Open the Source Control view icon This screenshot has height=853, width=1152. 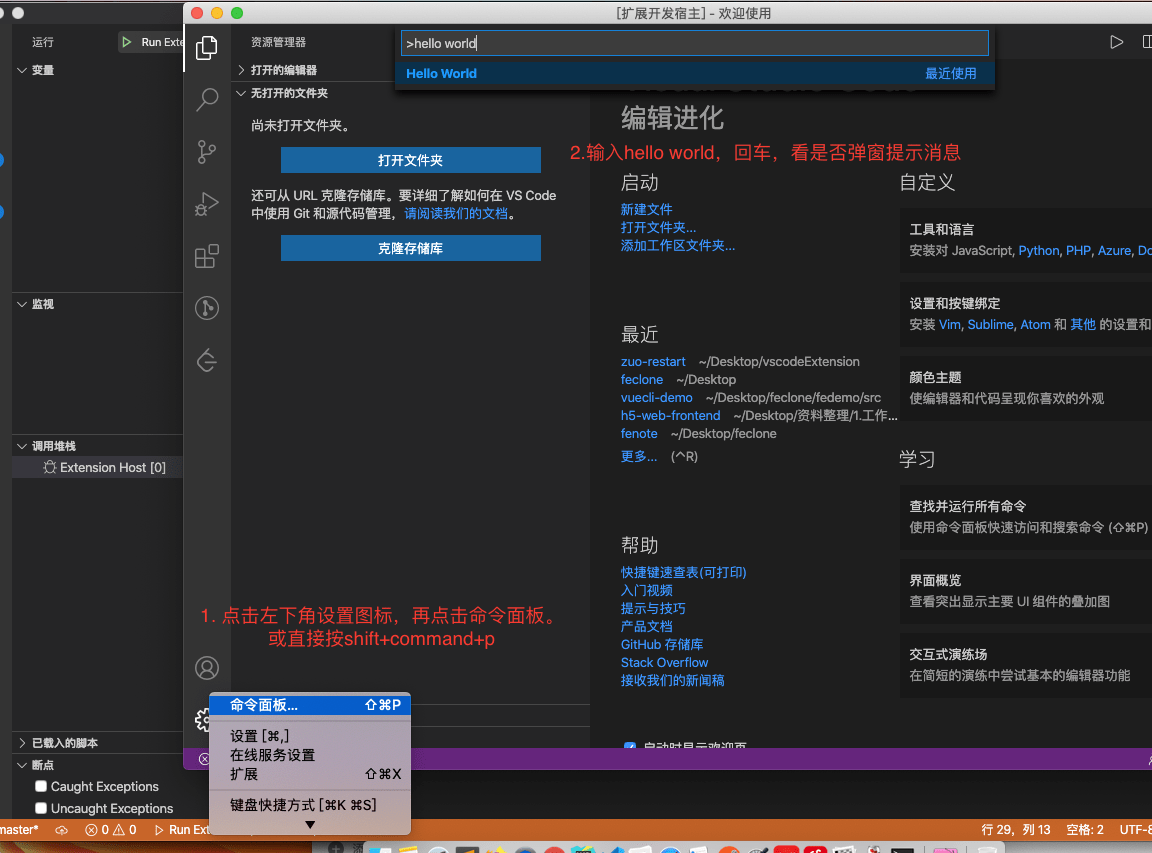[206, 152]
